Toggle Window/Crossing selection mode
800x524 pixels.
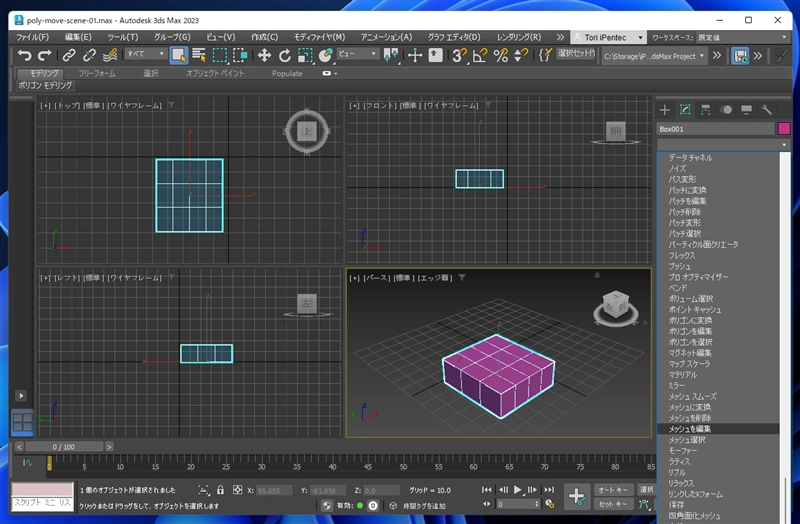(240, 55)
